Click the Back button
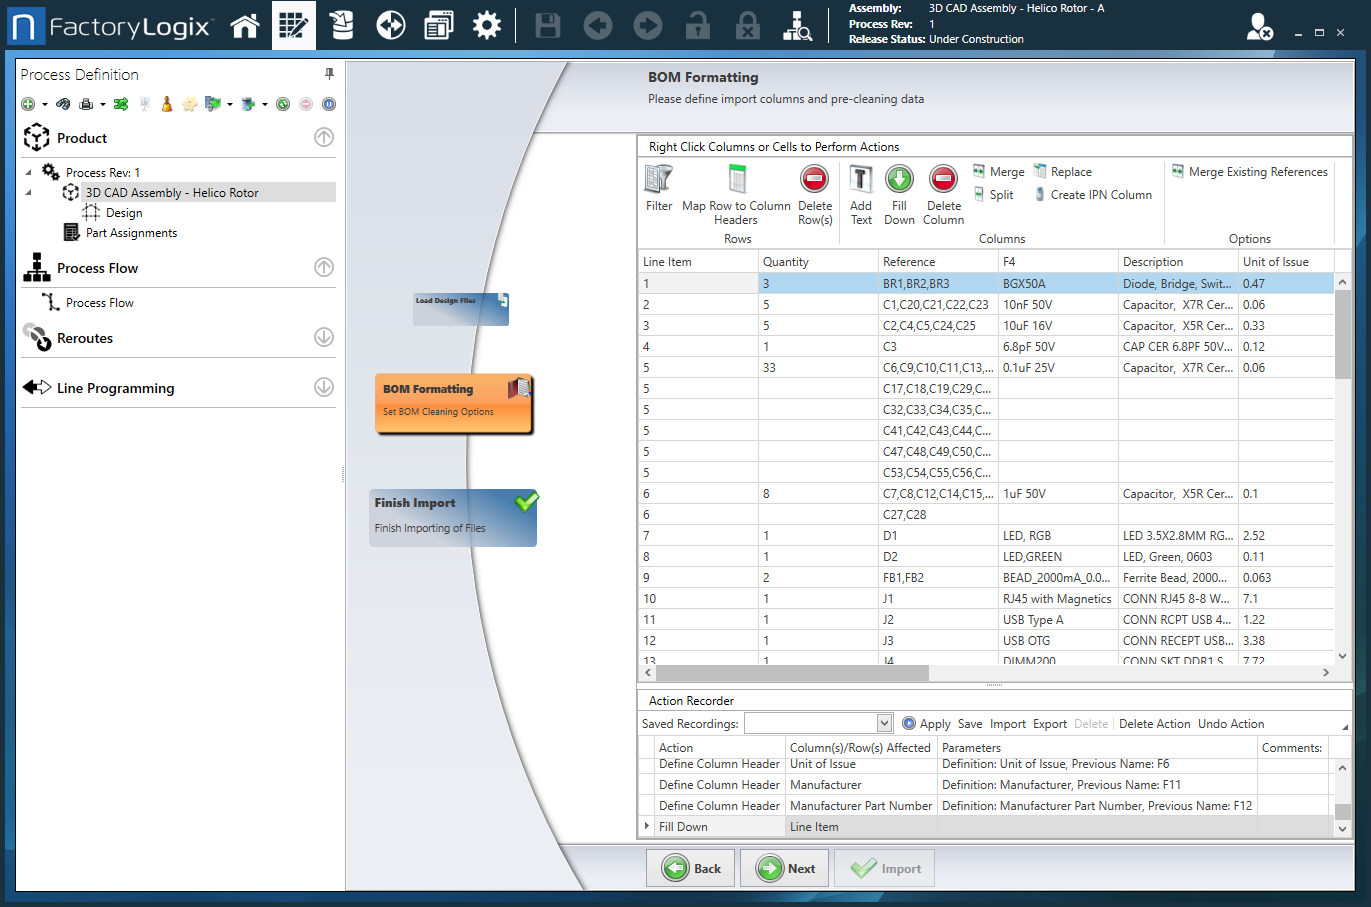 pyautogui.click(x=691, y=868)
